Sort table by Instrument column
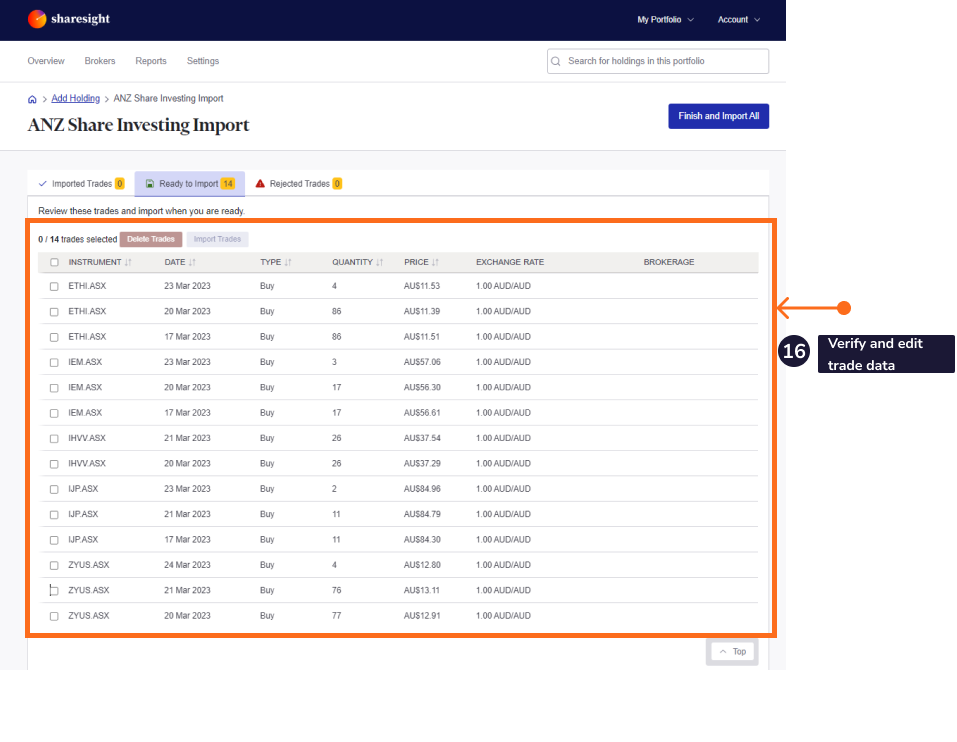The height and width of the screenshot is (742, 957). (x=128, y=262)
